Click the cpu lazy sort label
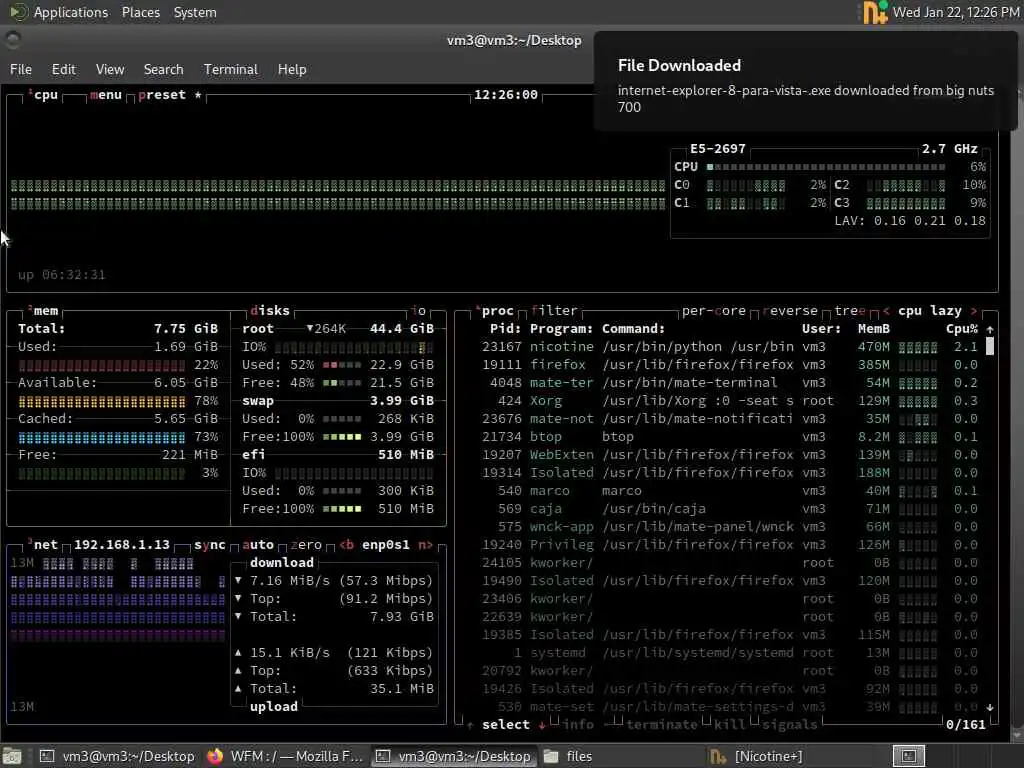Image resolution: width=1024 pixels, height=768 pixels. click(930, 311)
